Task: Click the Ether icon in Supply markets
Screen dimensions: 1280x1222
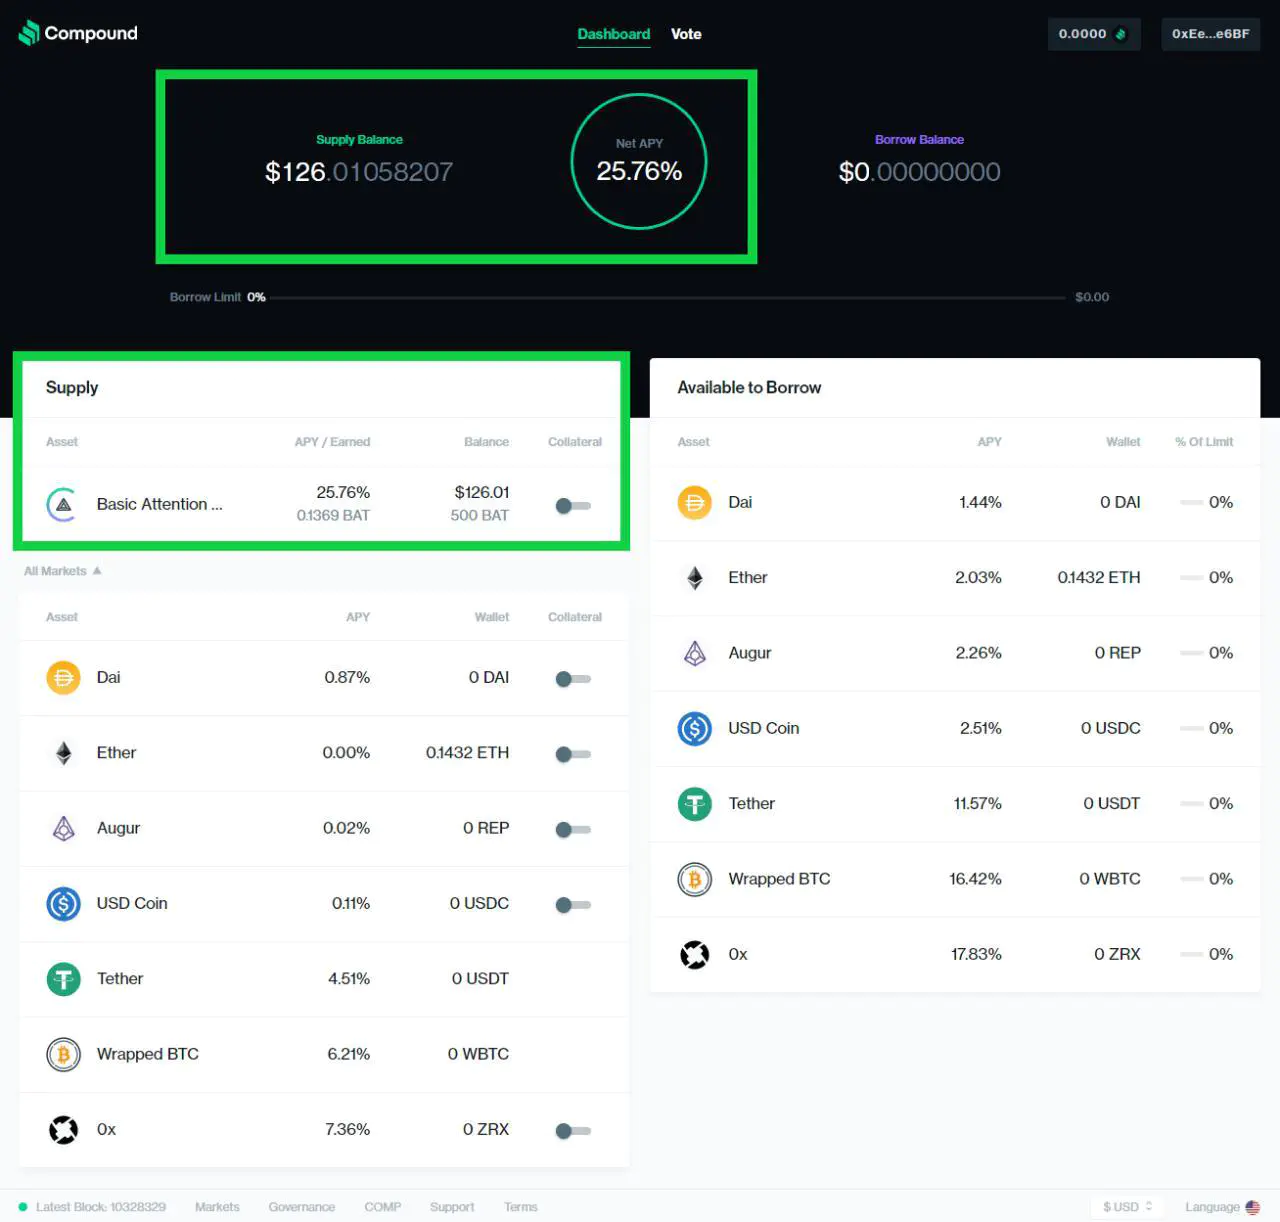Action: click(x=63, y=753)
